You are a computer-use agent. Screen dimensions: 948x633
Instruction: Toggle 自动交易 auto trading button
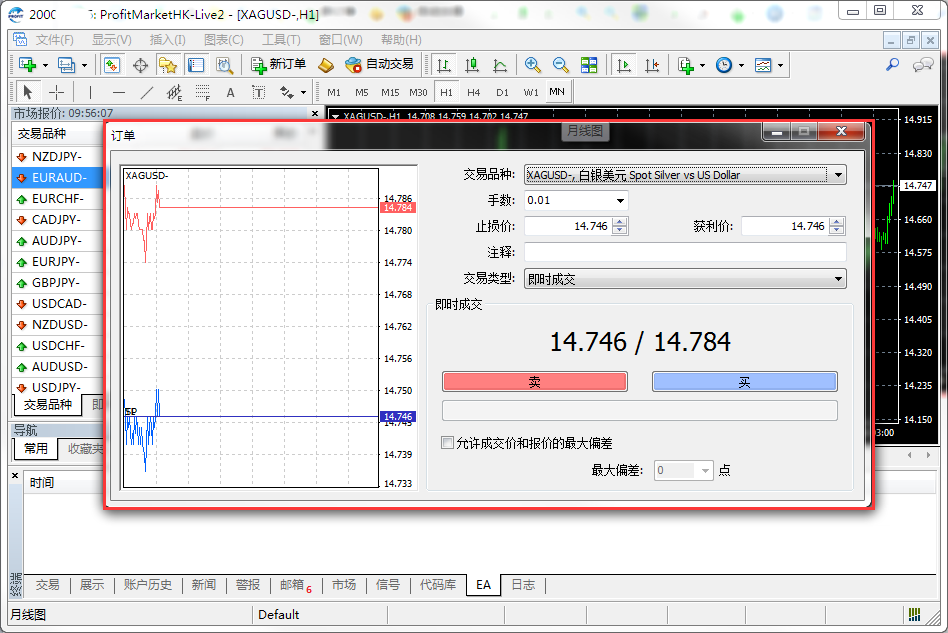pyautogui.click(x=379, y=65)
